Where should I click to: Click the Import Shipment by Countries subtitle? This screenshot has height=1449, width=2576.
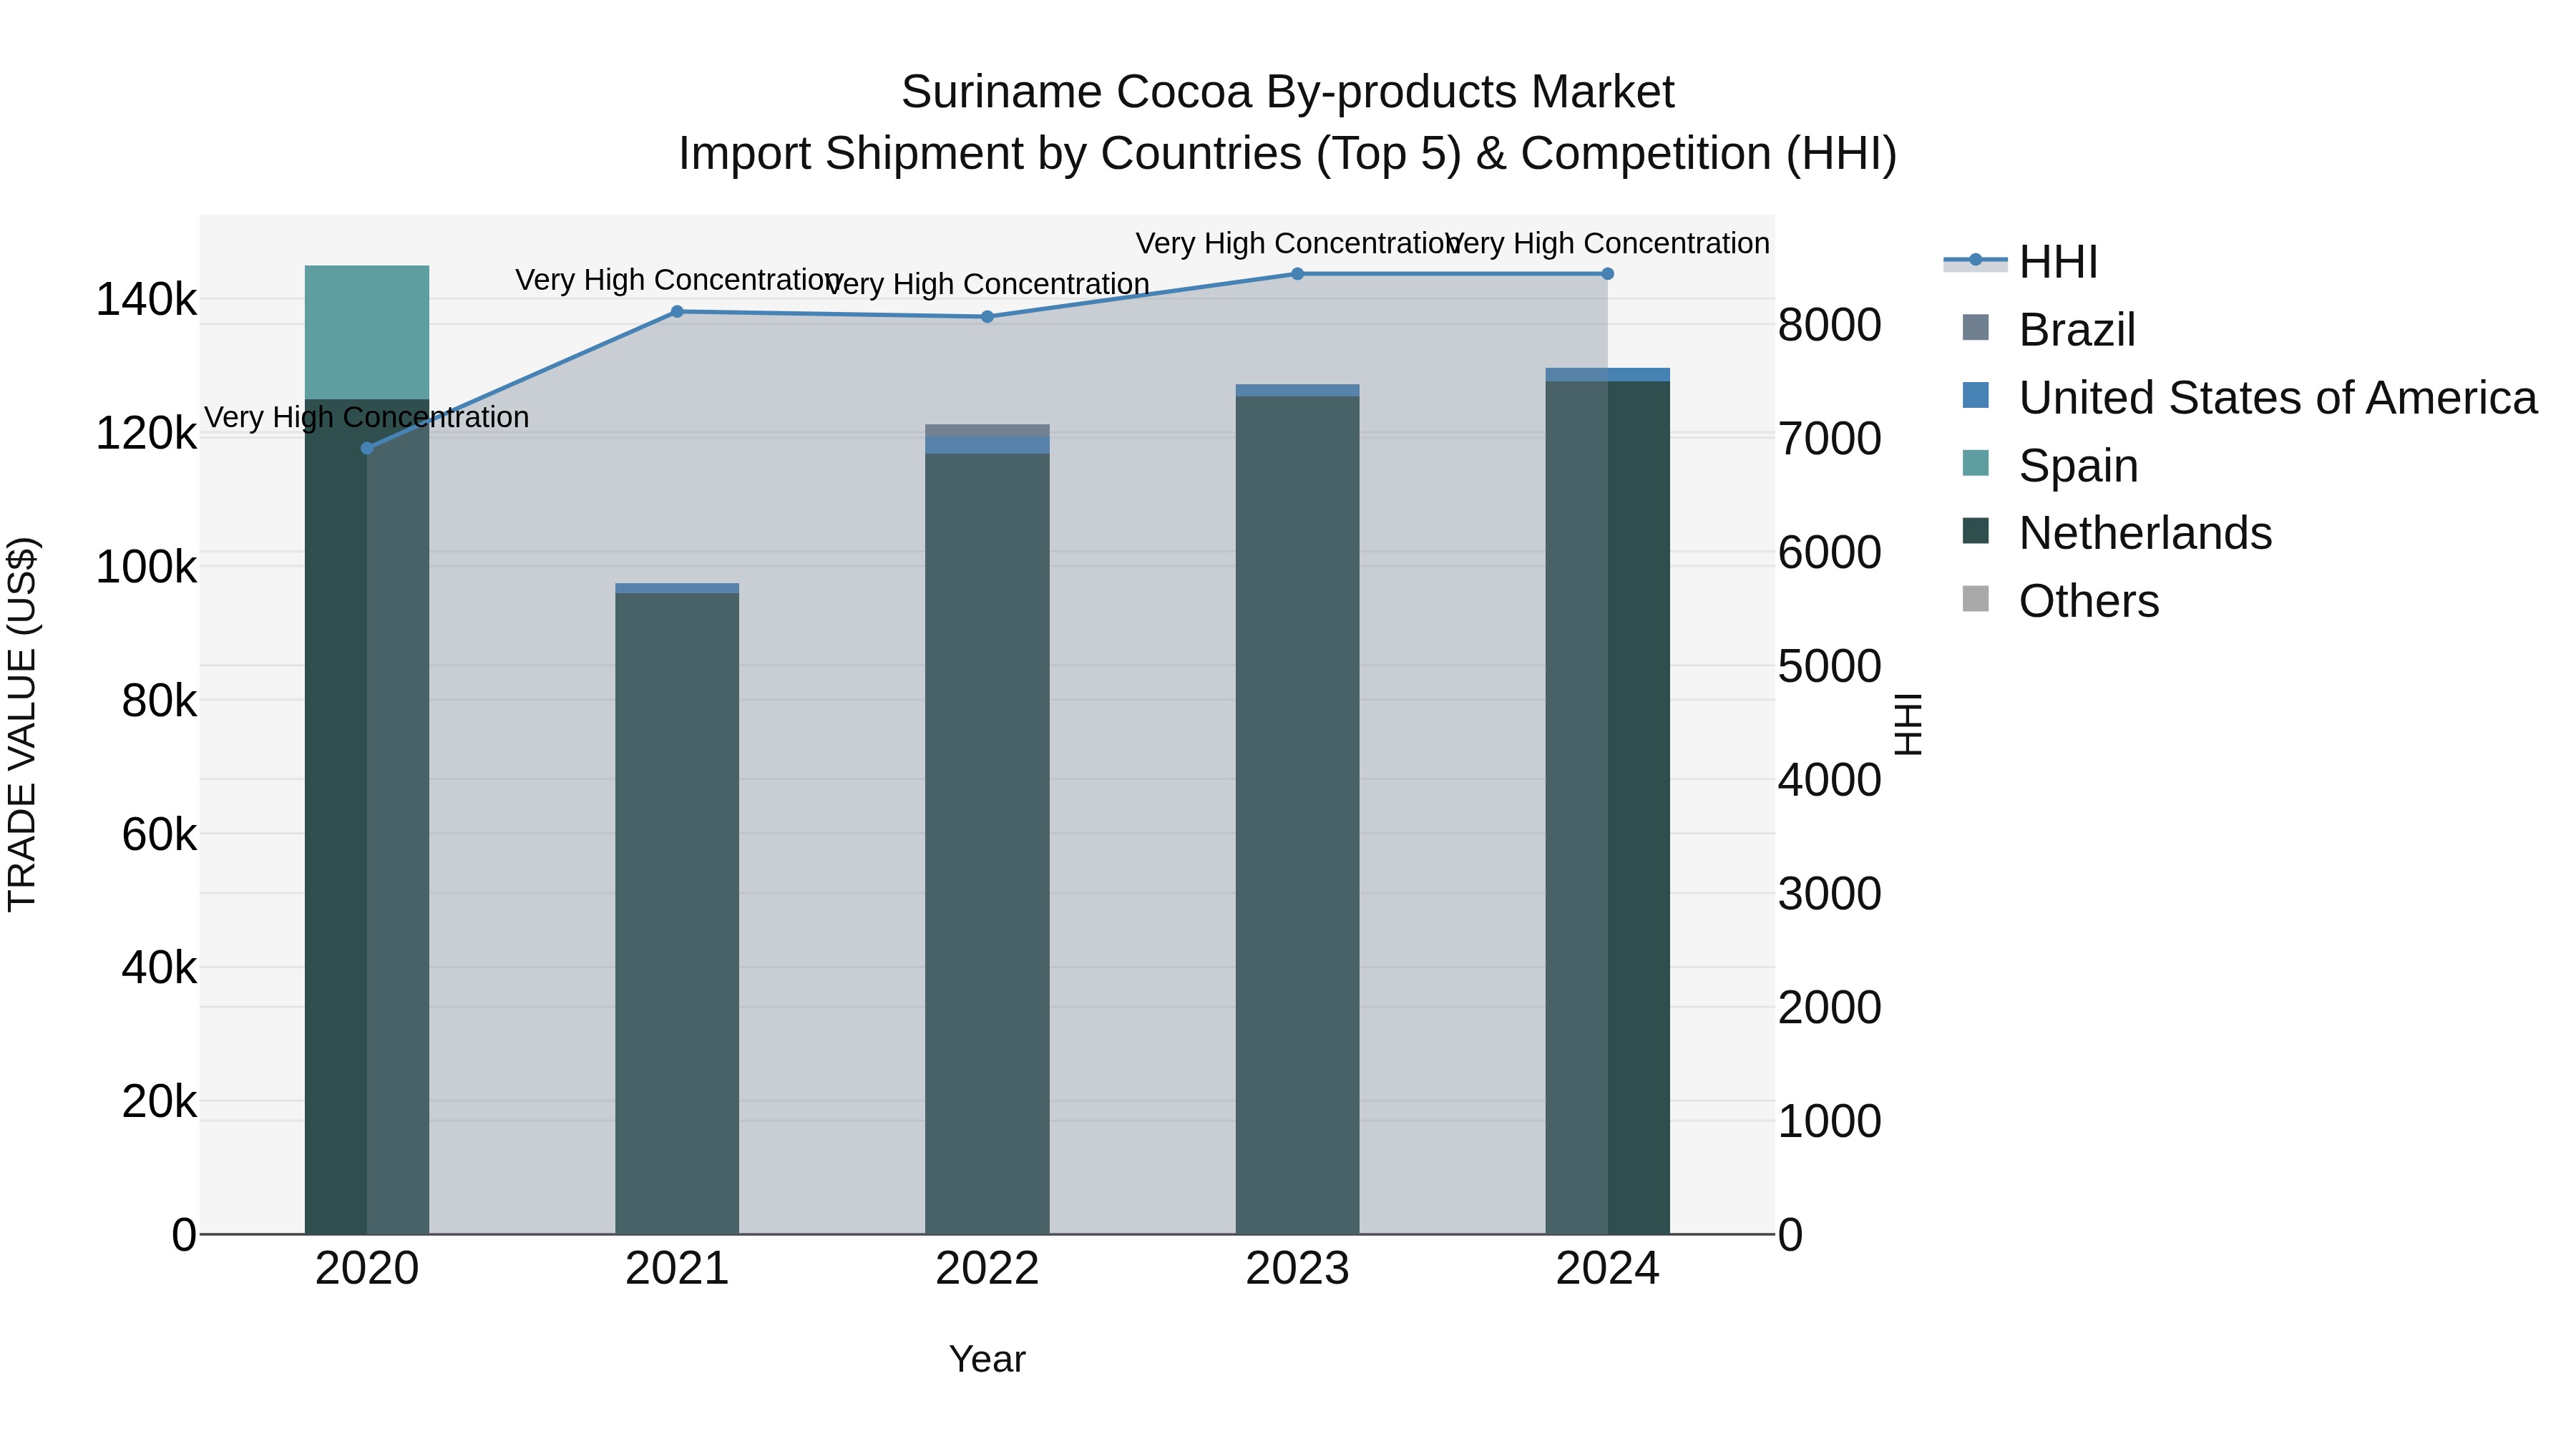pos(1287,154)
